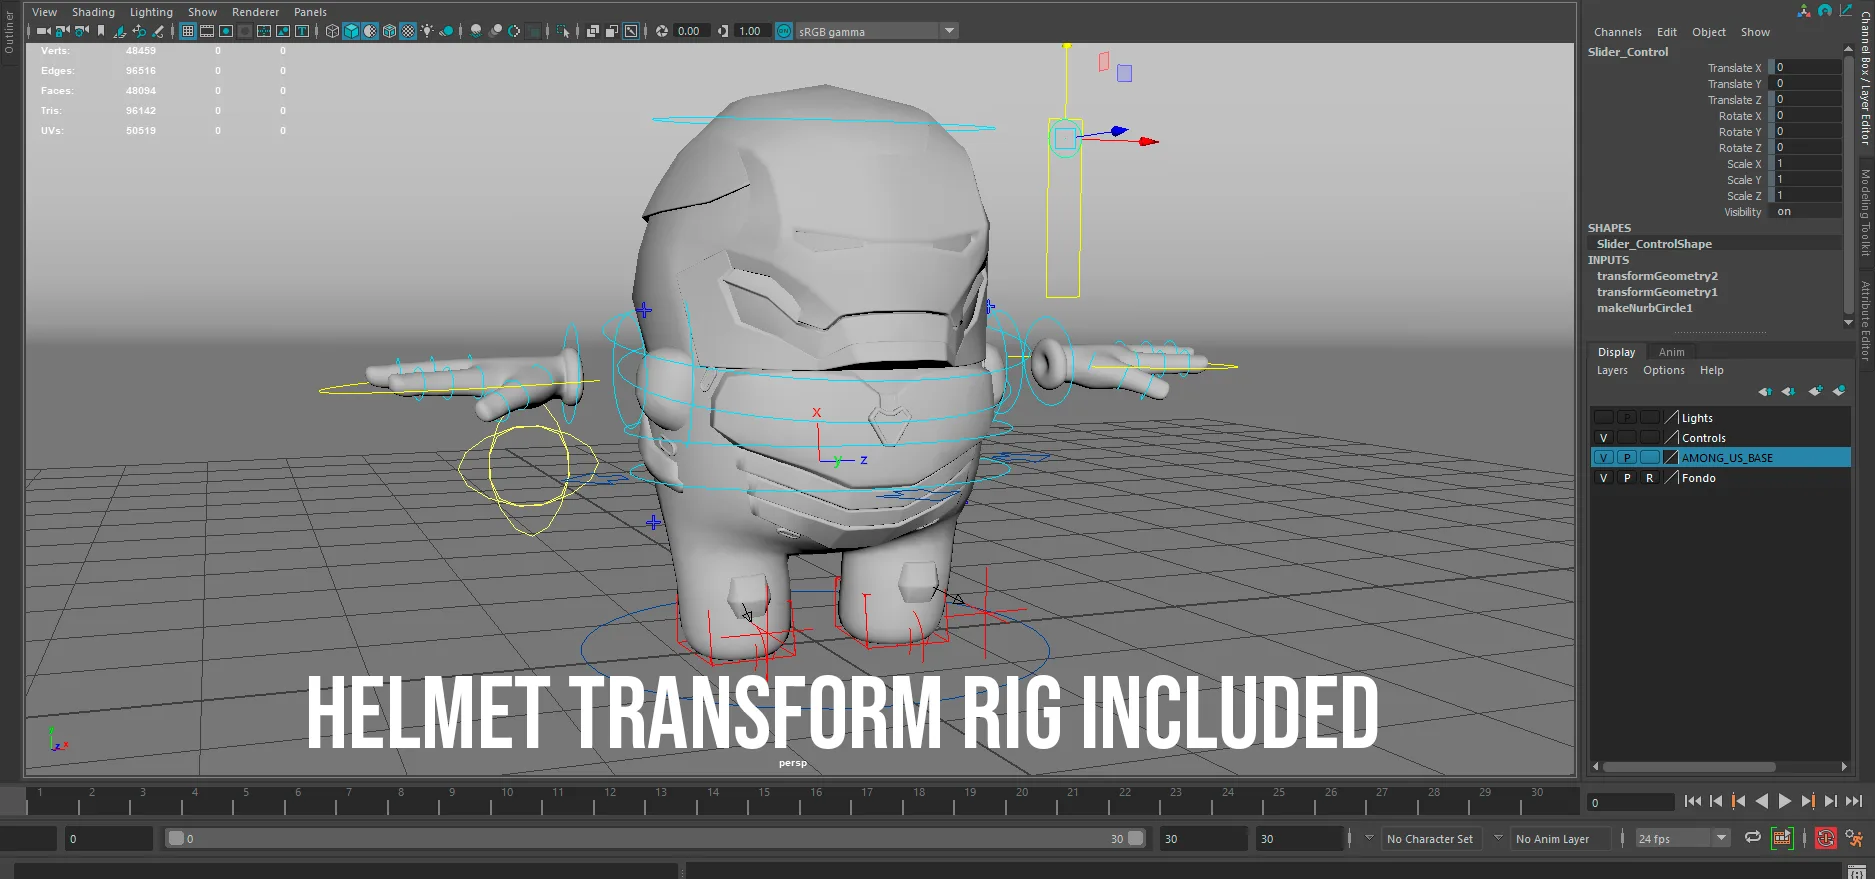Toggle the Film Gate icon

coord(206,31)
